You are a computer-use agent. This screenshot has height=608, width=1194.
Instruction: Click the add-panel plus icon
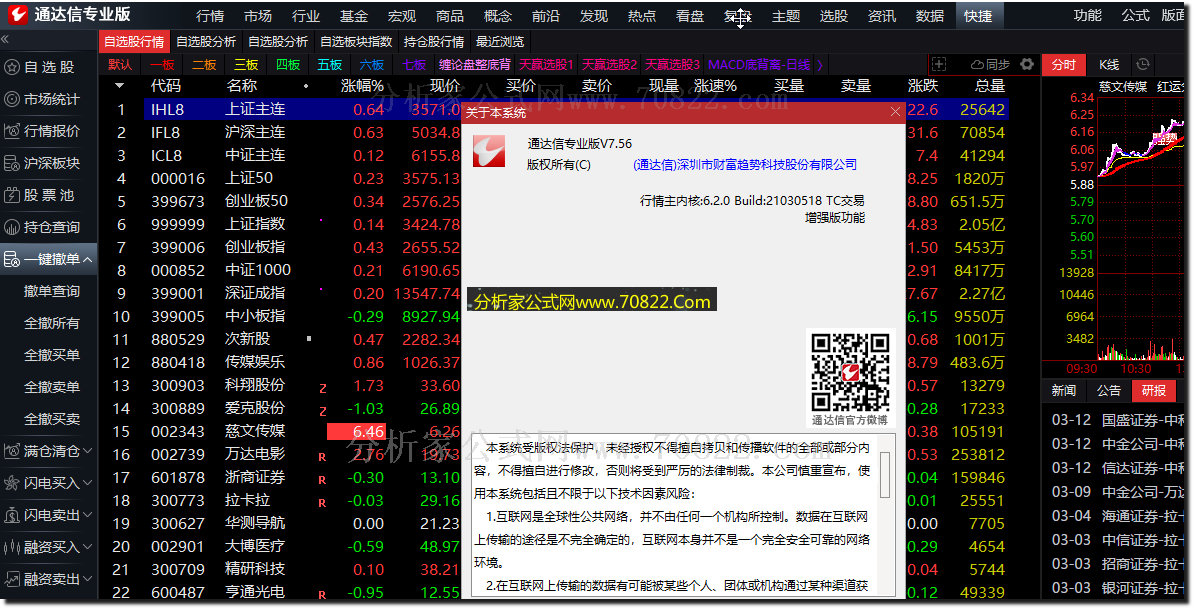point(939,65)
